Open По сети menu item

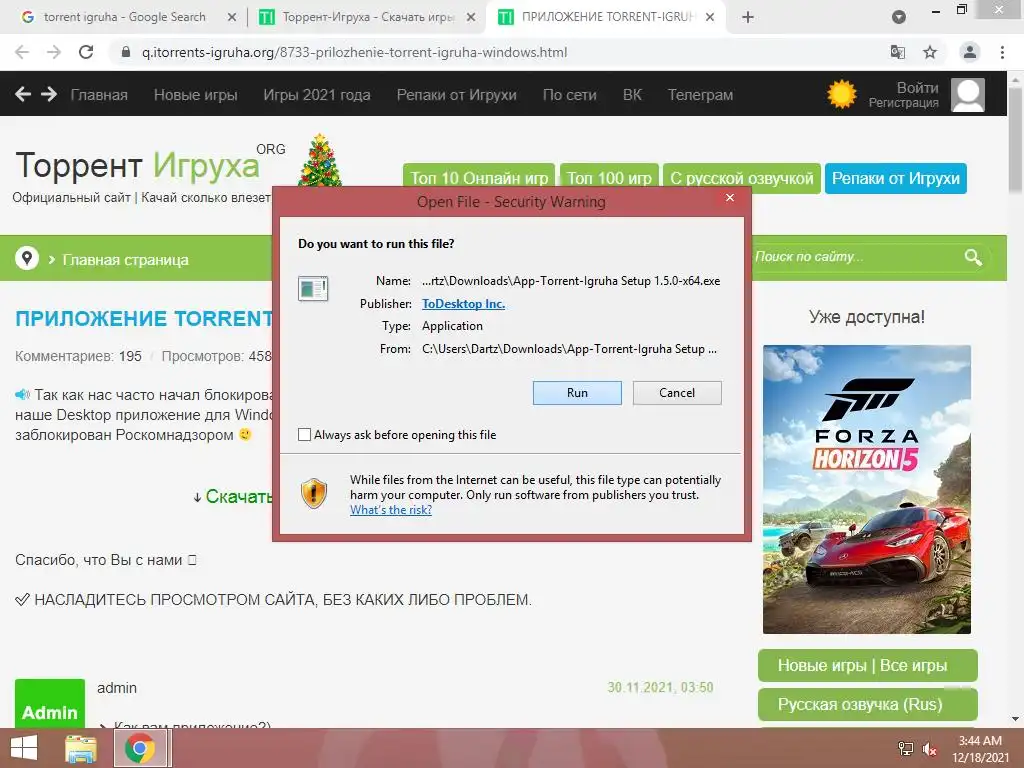[569, 95]
